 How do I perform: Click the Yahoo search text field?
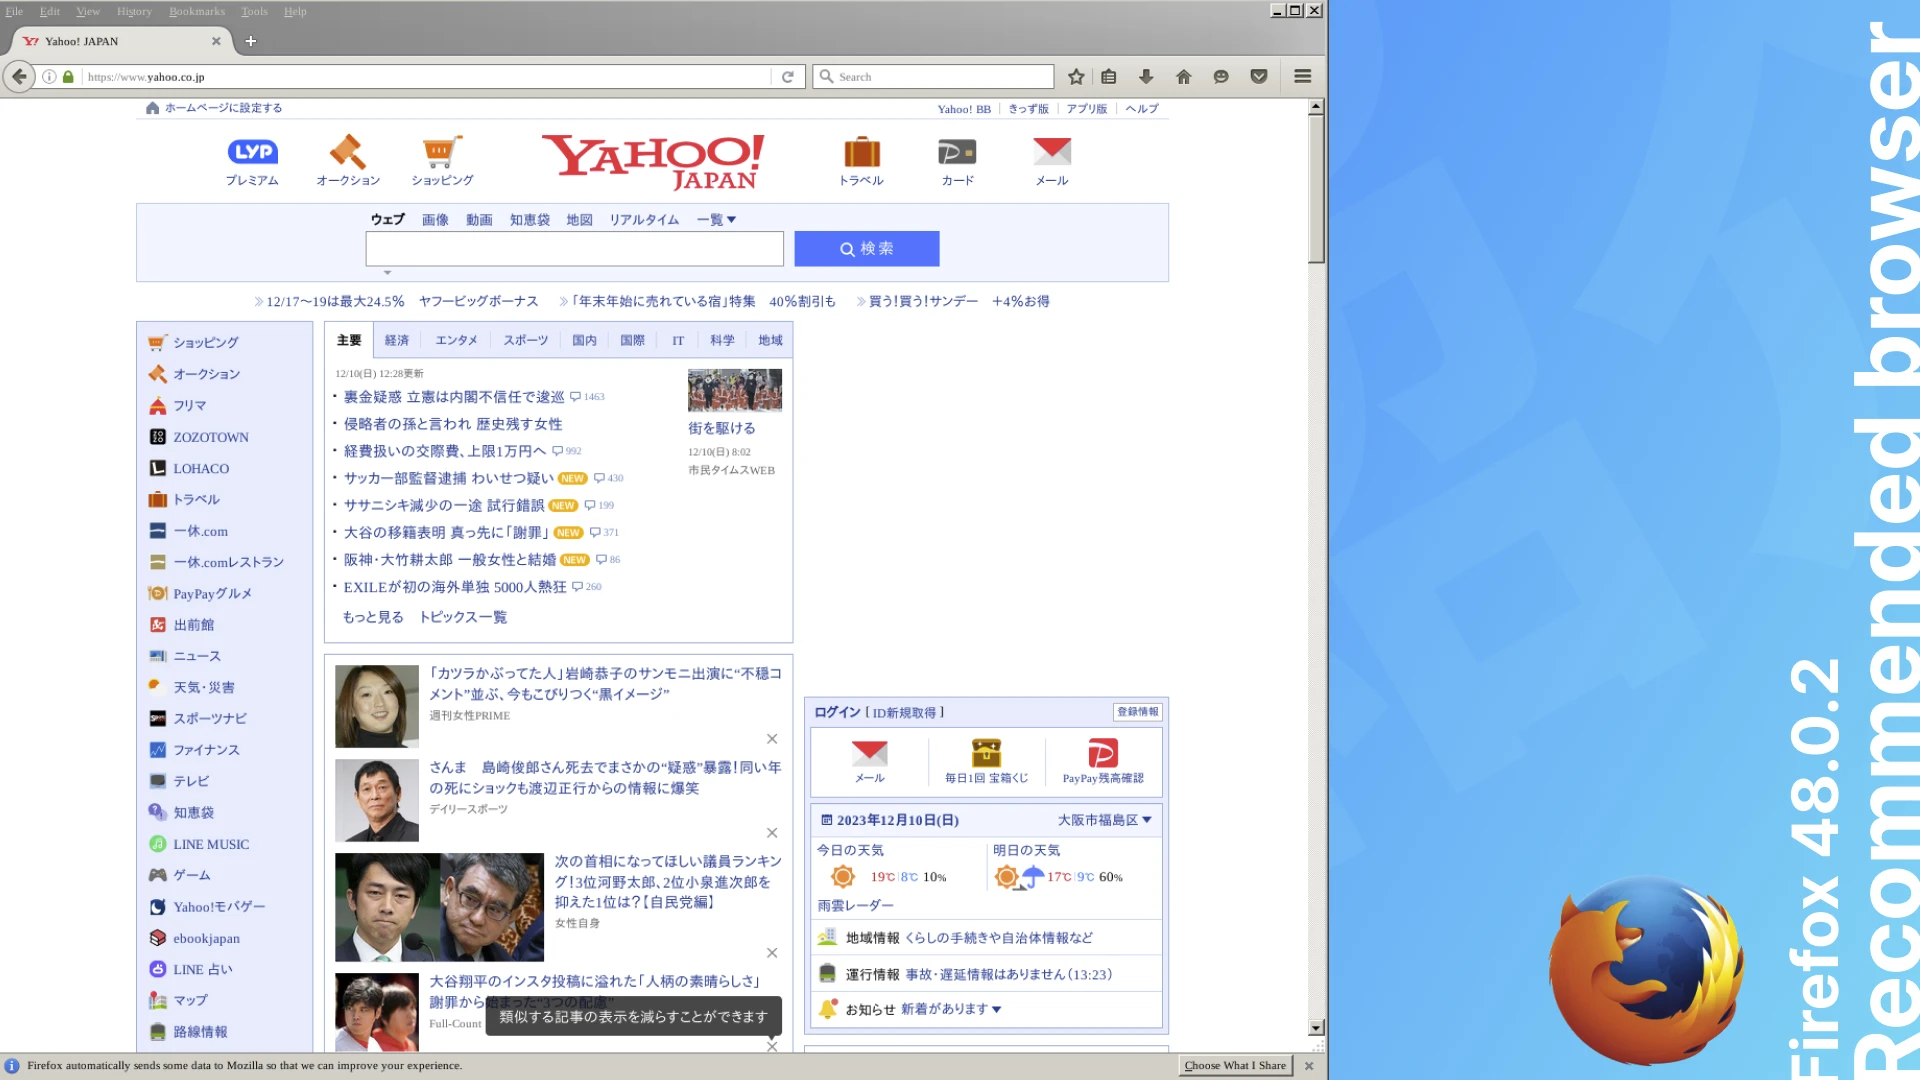(x=574, y=249)
